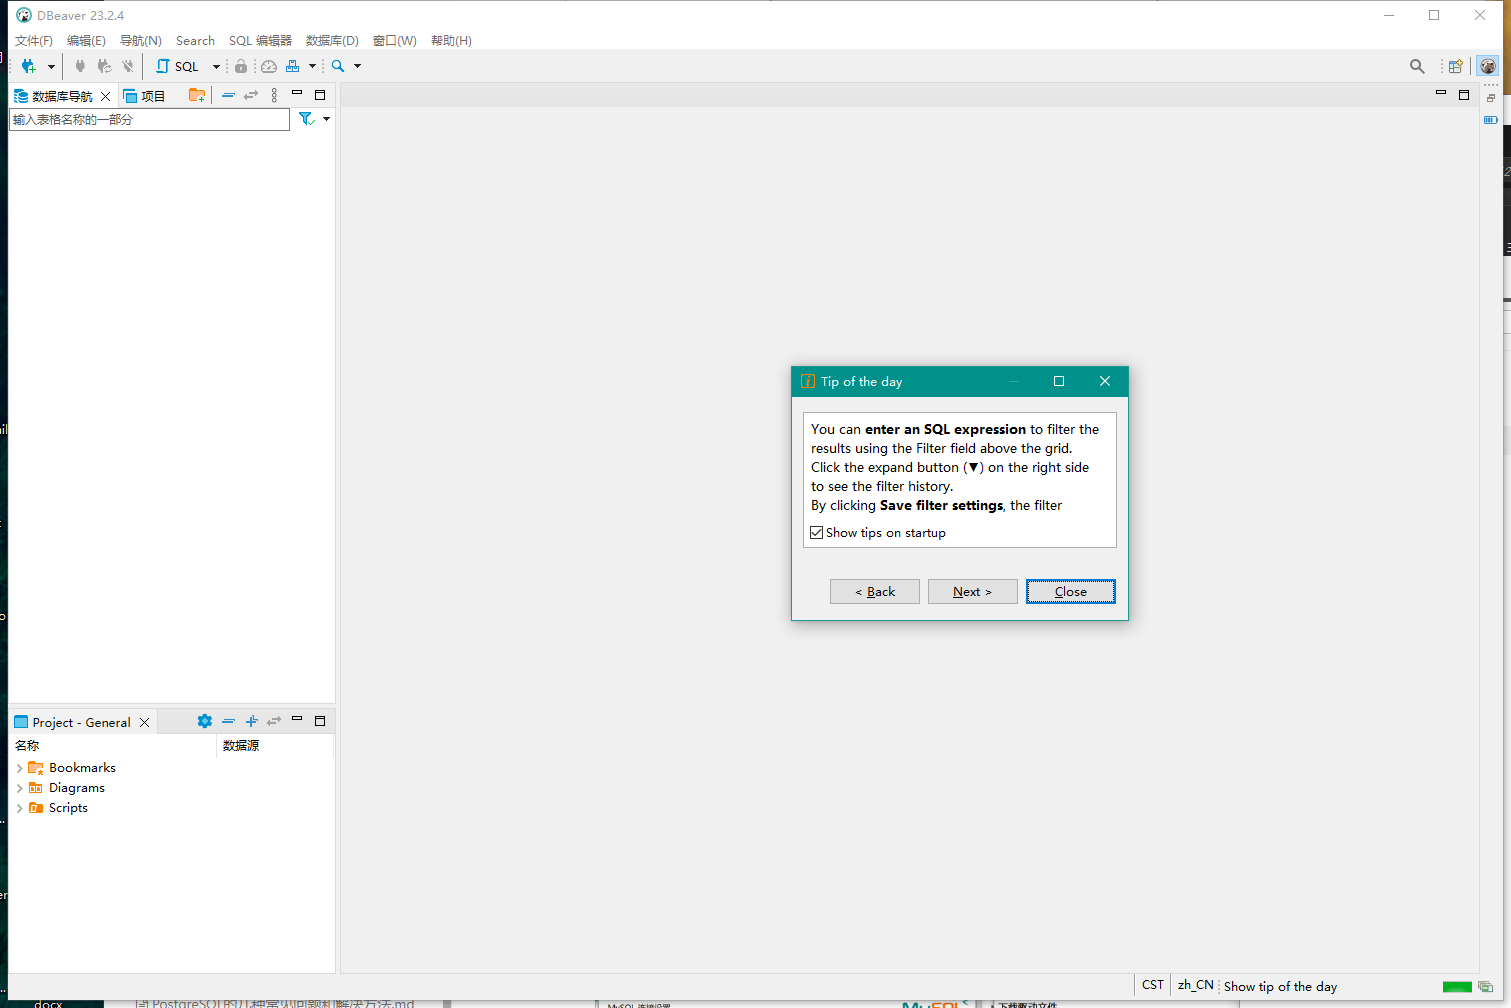
Task: Focus the 输入表格名称的一部分 filter field
Action: coord(149,119)
